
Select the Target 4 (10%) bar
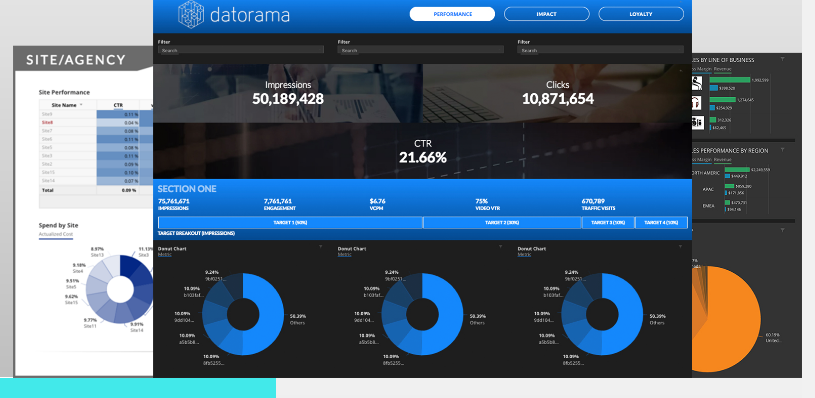[661, 222]
